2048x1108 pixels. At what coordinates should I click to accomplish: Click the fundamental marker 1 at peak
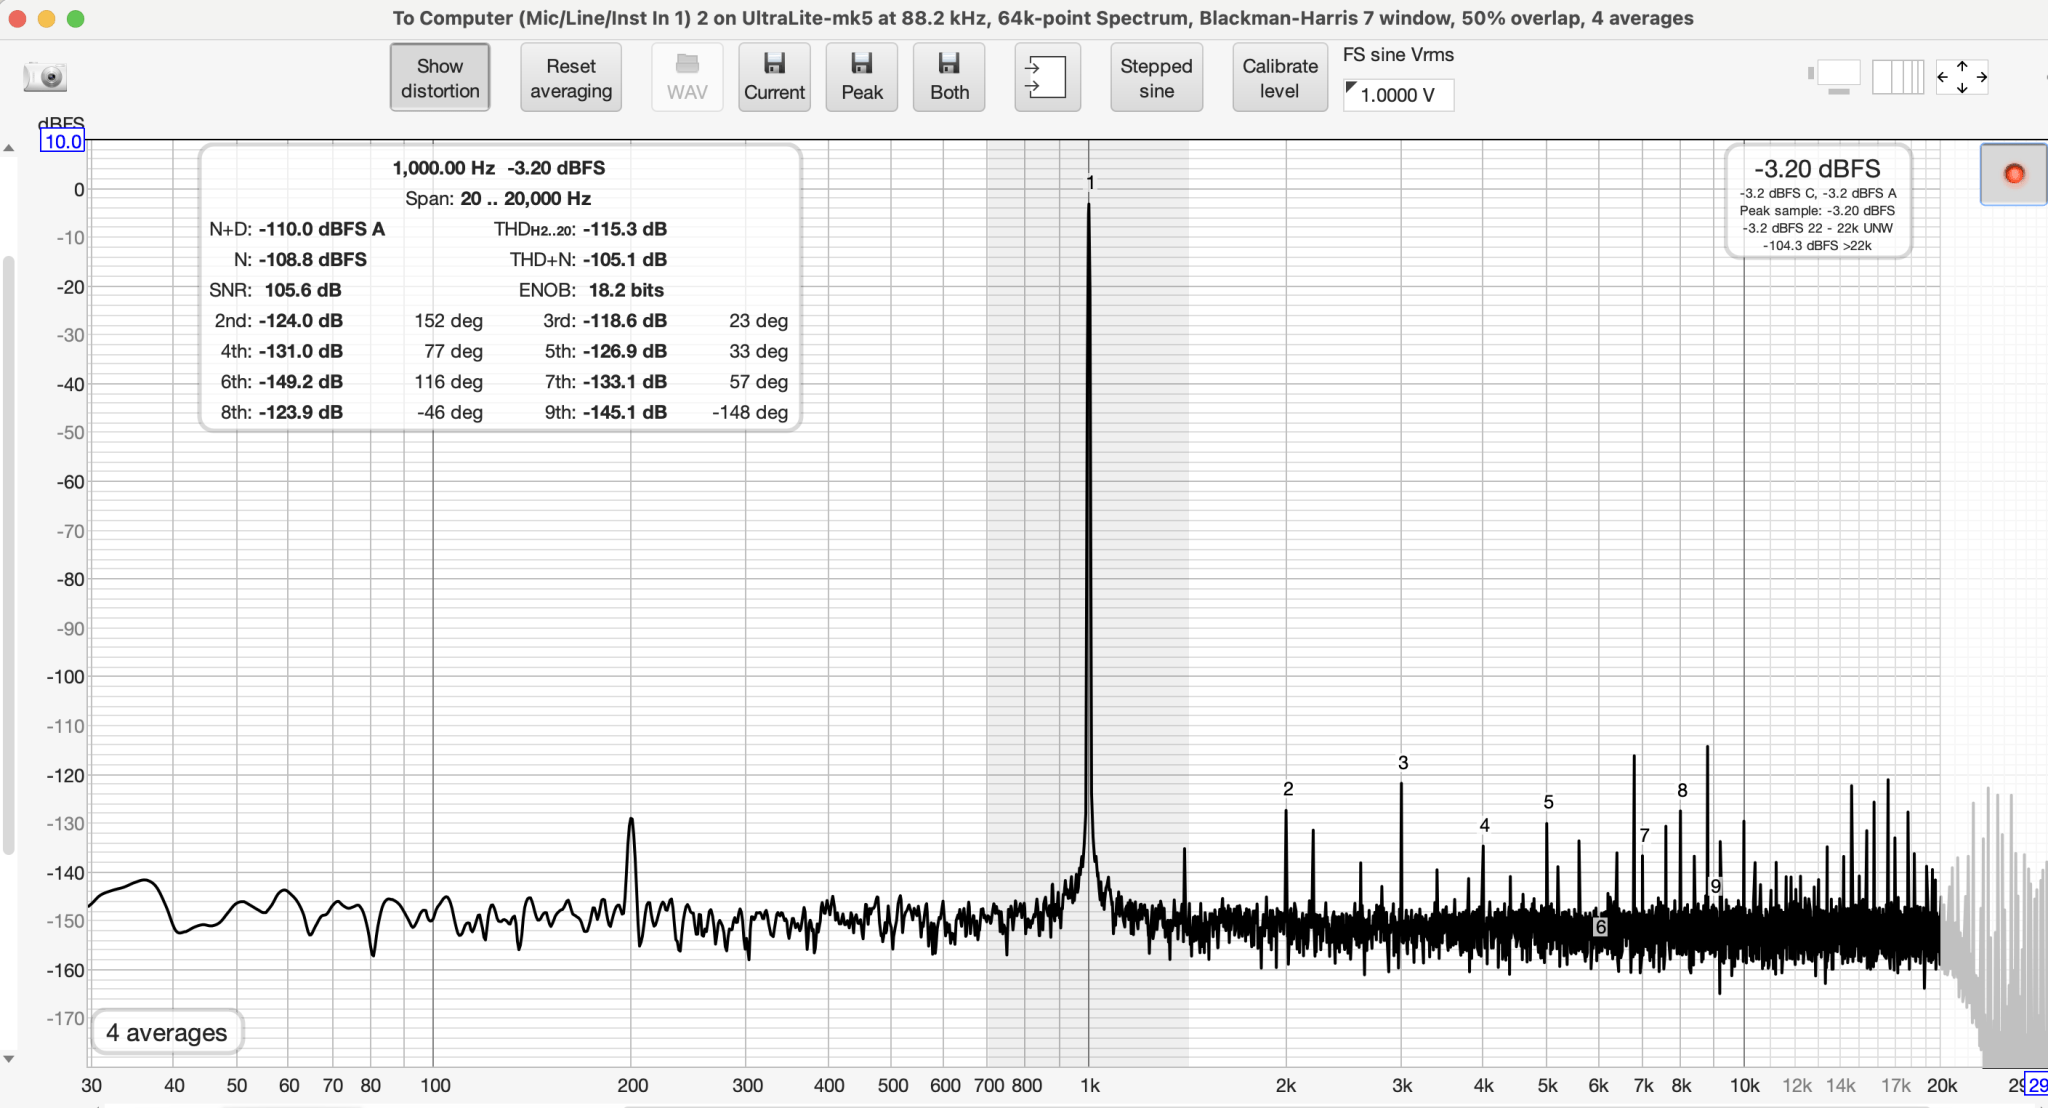coord(1090,183)
